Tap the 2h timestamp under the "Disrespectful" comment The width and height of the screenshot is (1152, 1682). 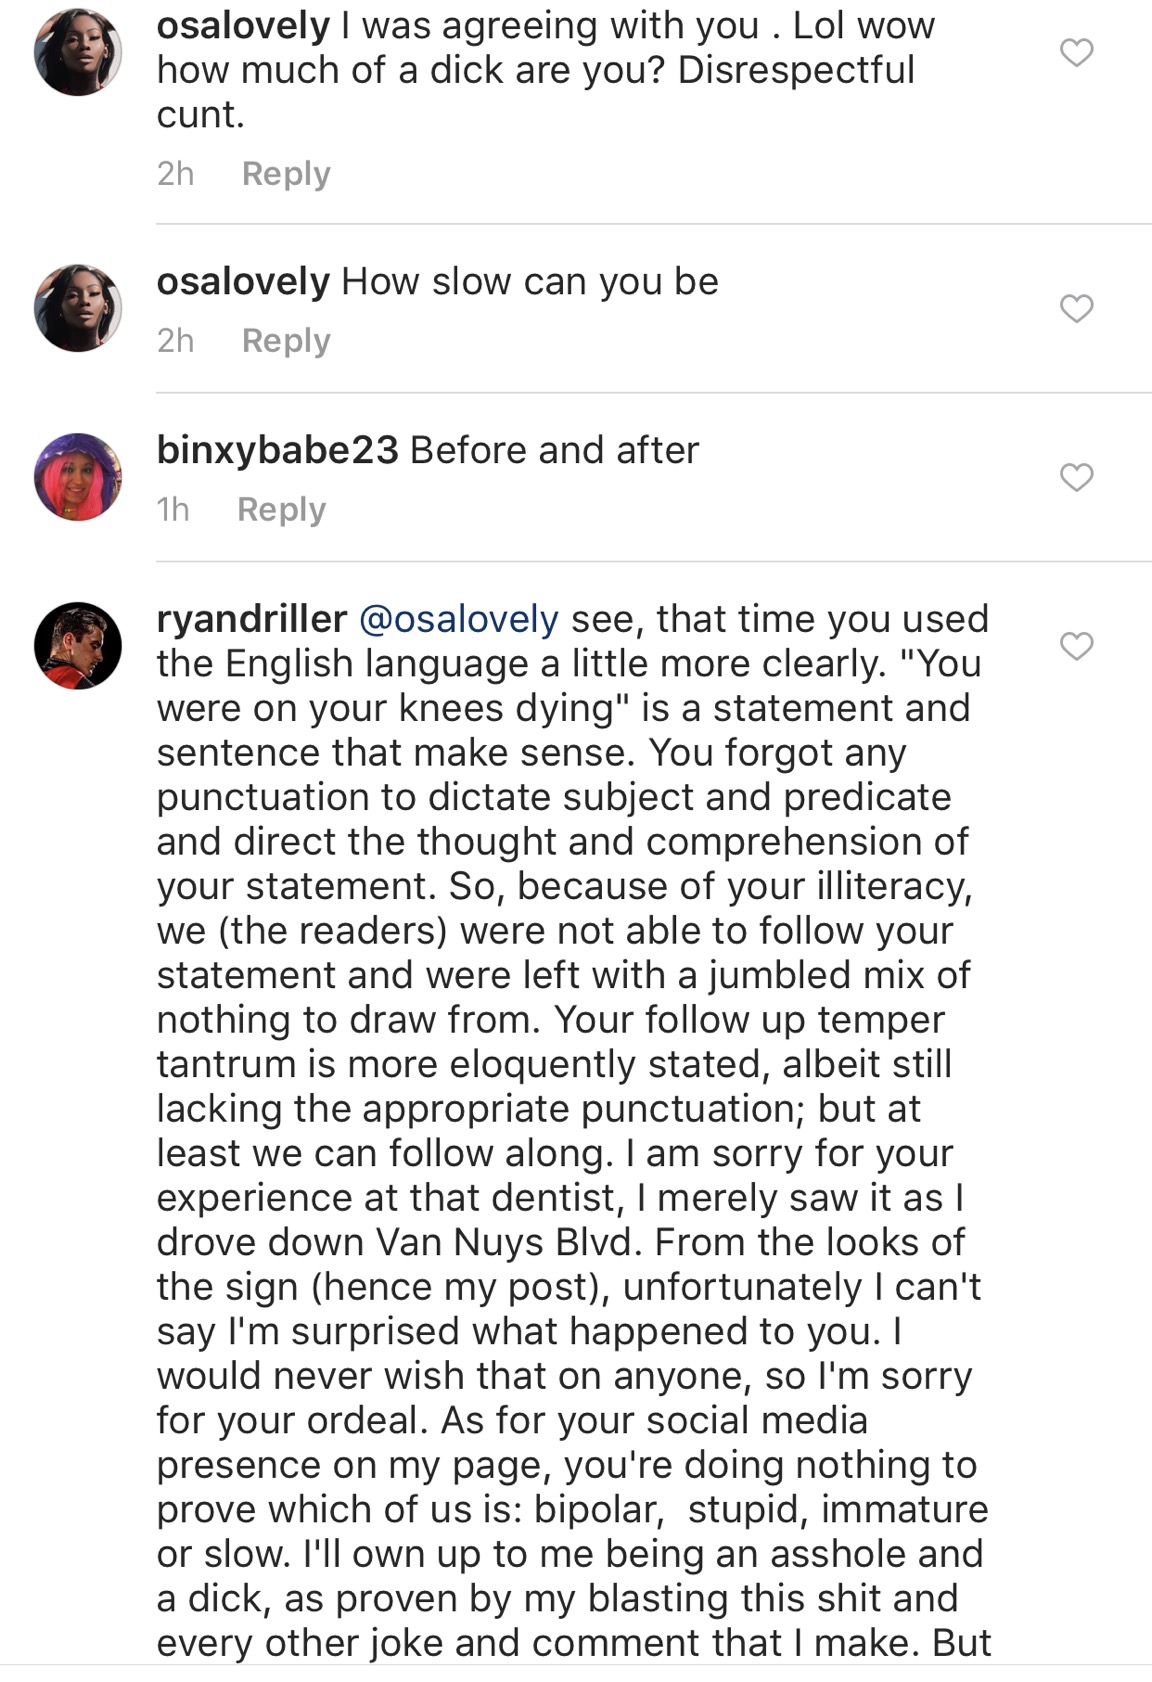[175, 174]
